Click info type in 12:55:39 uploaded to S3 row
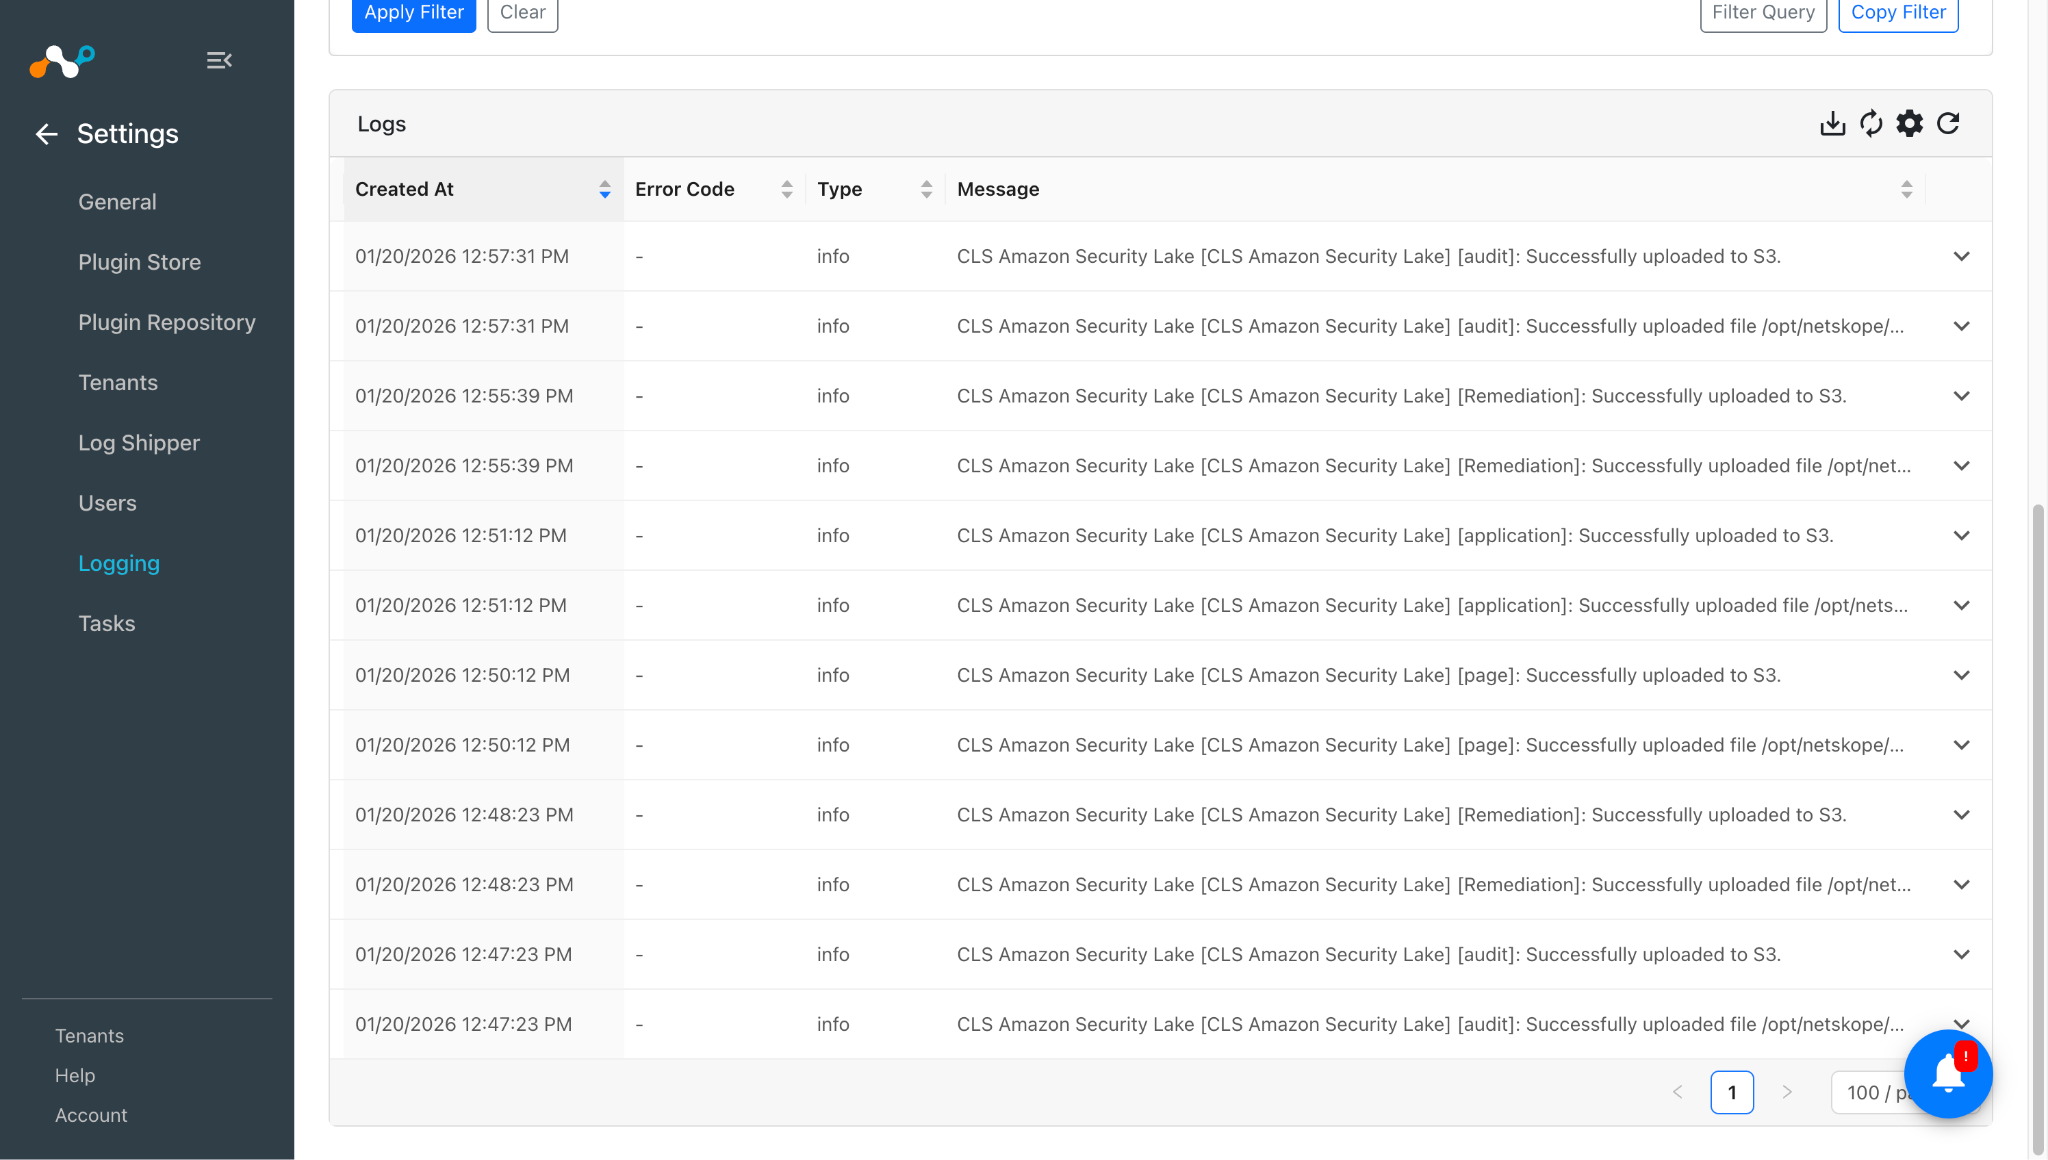 [x=833, y=396]
